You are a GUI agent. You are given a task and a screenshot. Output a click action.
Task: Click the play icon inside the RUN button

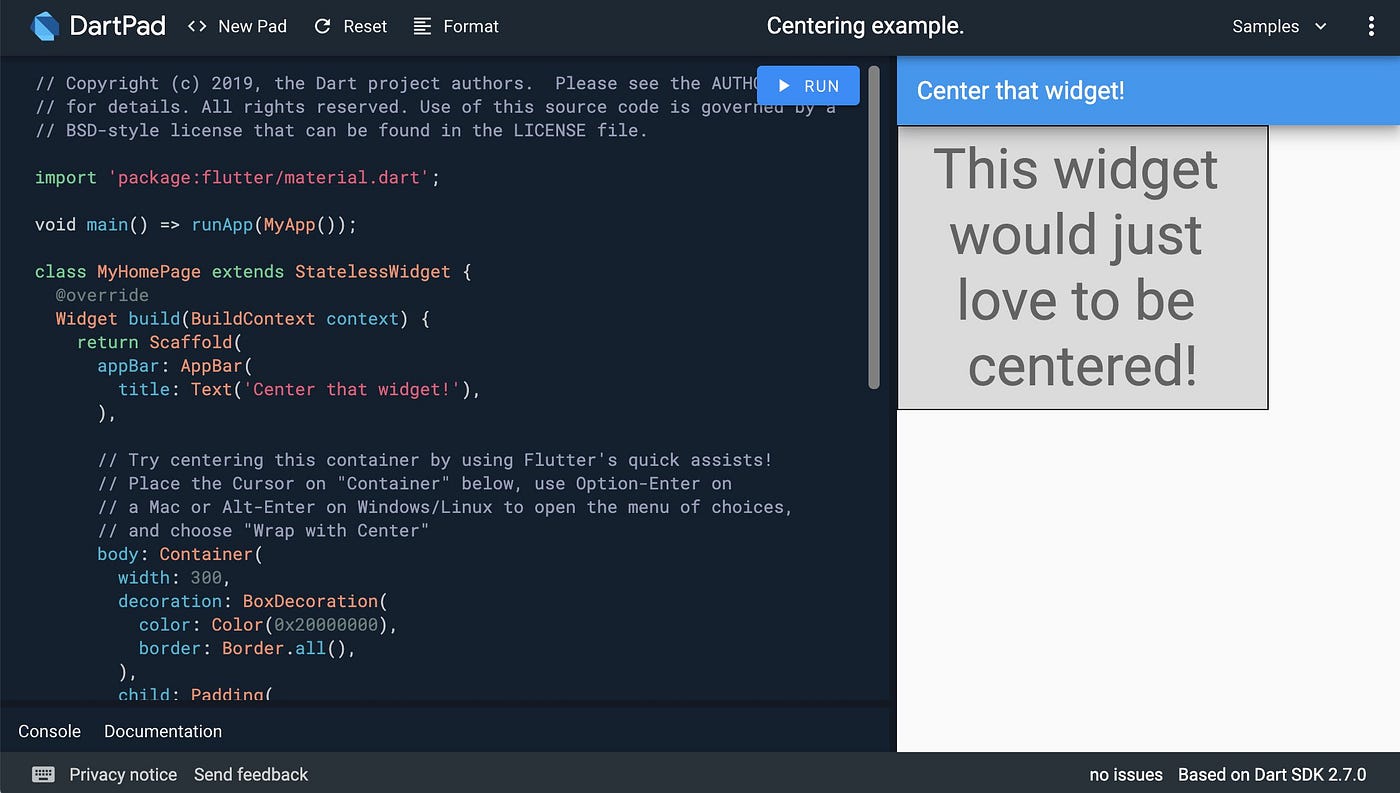[x=786, y=86]
